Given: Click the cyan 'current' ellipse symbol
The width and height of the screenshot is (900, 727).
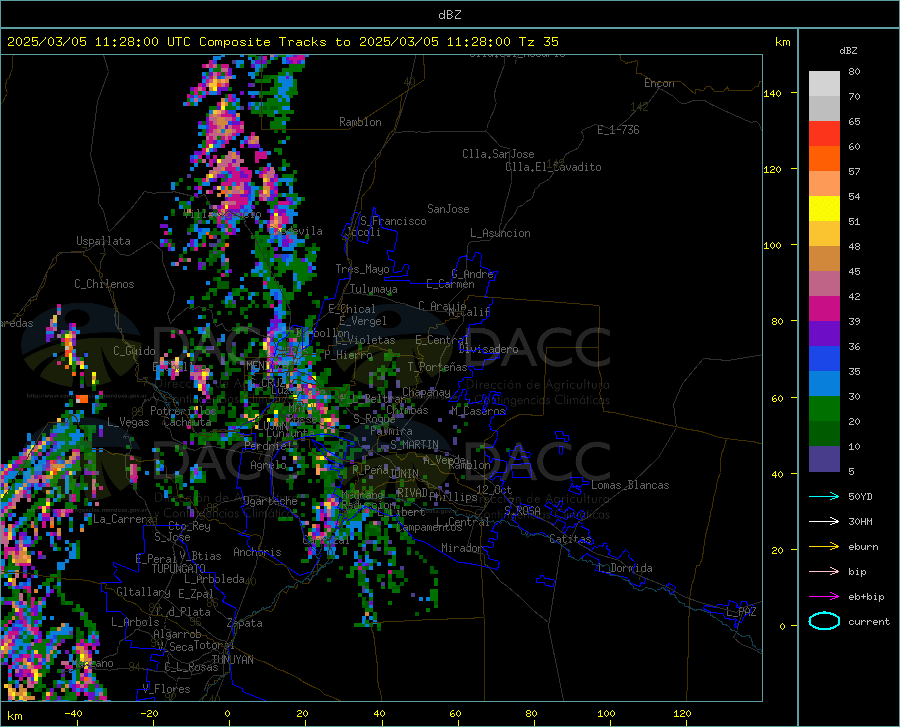Looking at the screenshot, I should click(x=824, y=621).
